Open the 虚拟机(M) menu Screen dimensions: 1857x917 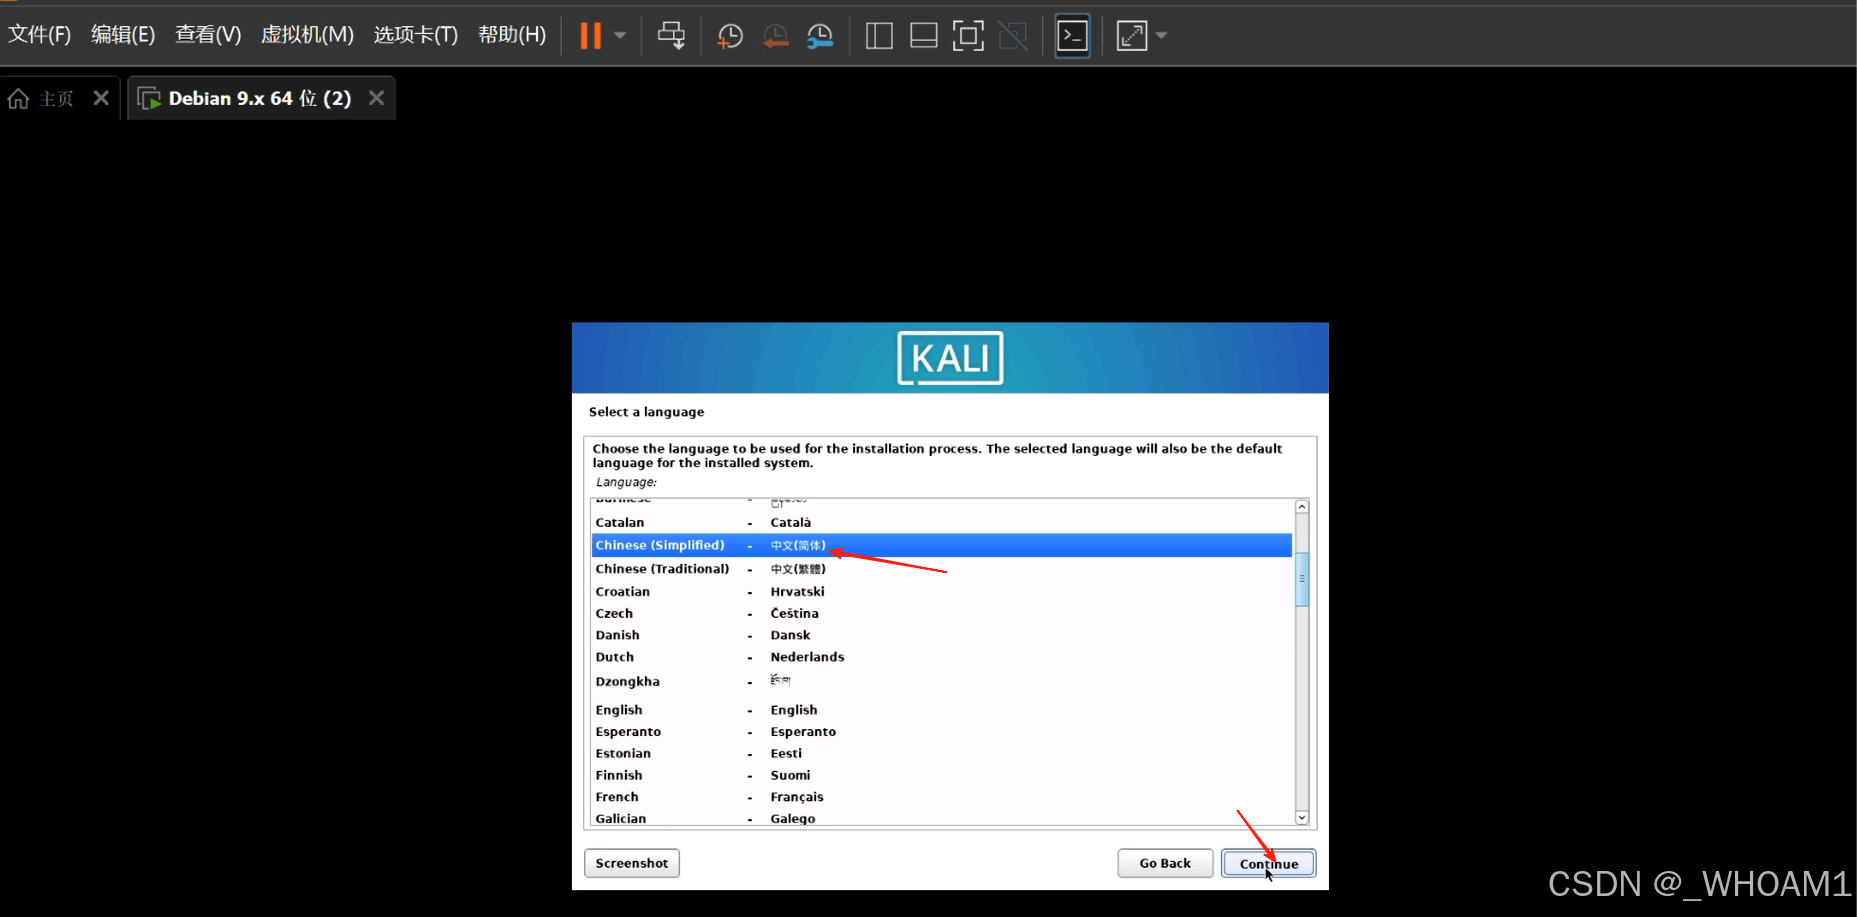307,35
